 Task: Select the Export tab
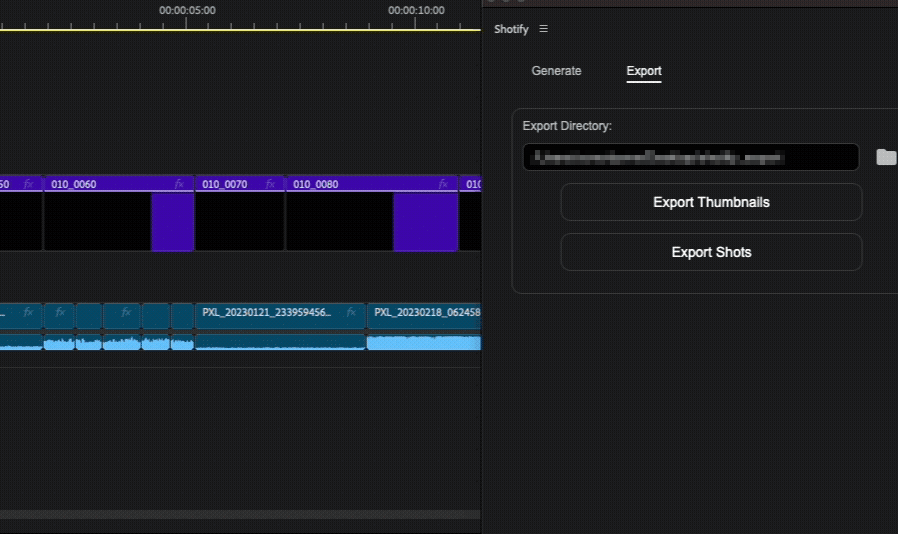[644, 70]
